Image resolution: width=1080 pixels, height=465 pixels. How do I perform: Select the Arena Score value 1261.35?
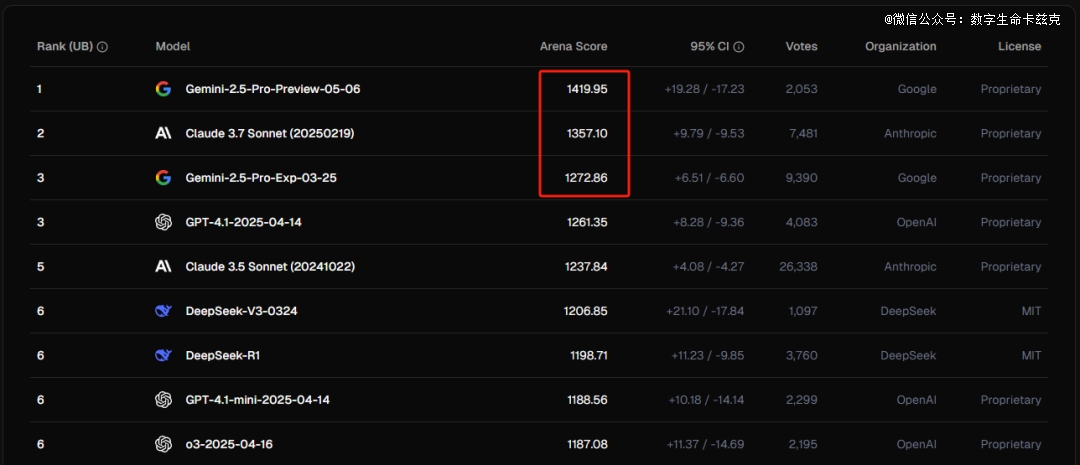586,223
